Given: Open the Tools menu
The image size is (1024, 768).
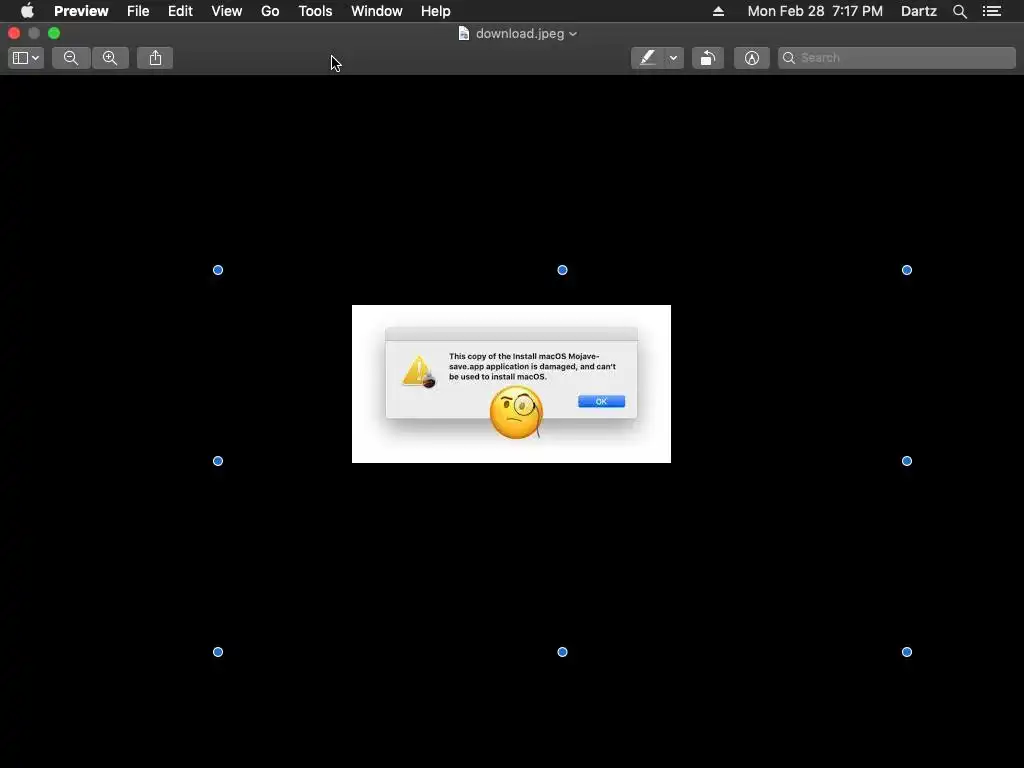Looking at the screenshot, I should pyautogui.click(x=315, y=11).
